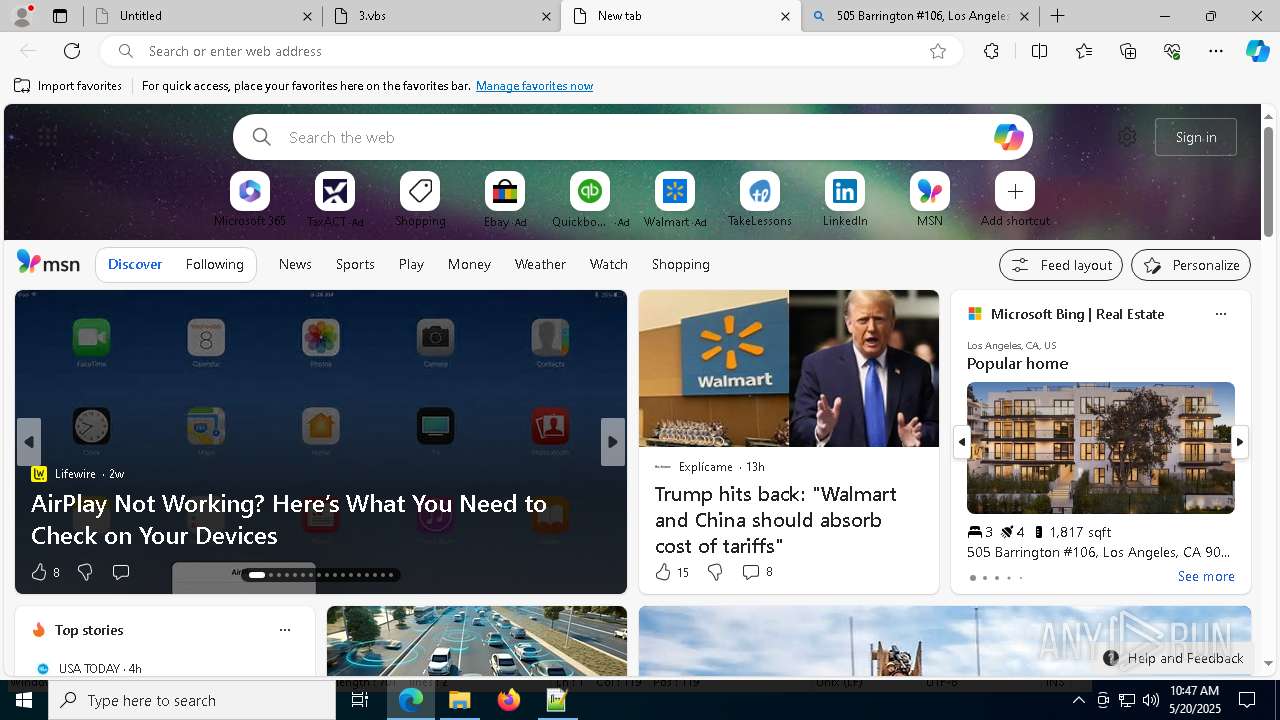Open Windows Start menu
Image resolution: width=1280 pixels, height=720 pixels.
24,700
